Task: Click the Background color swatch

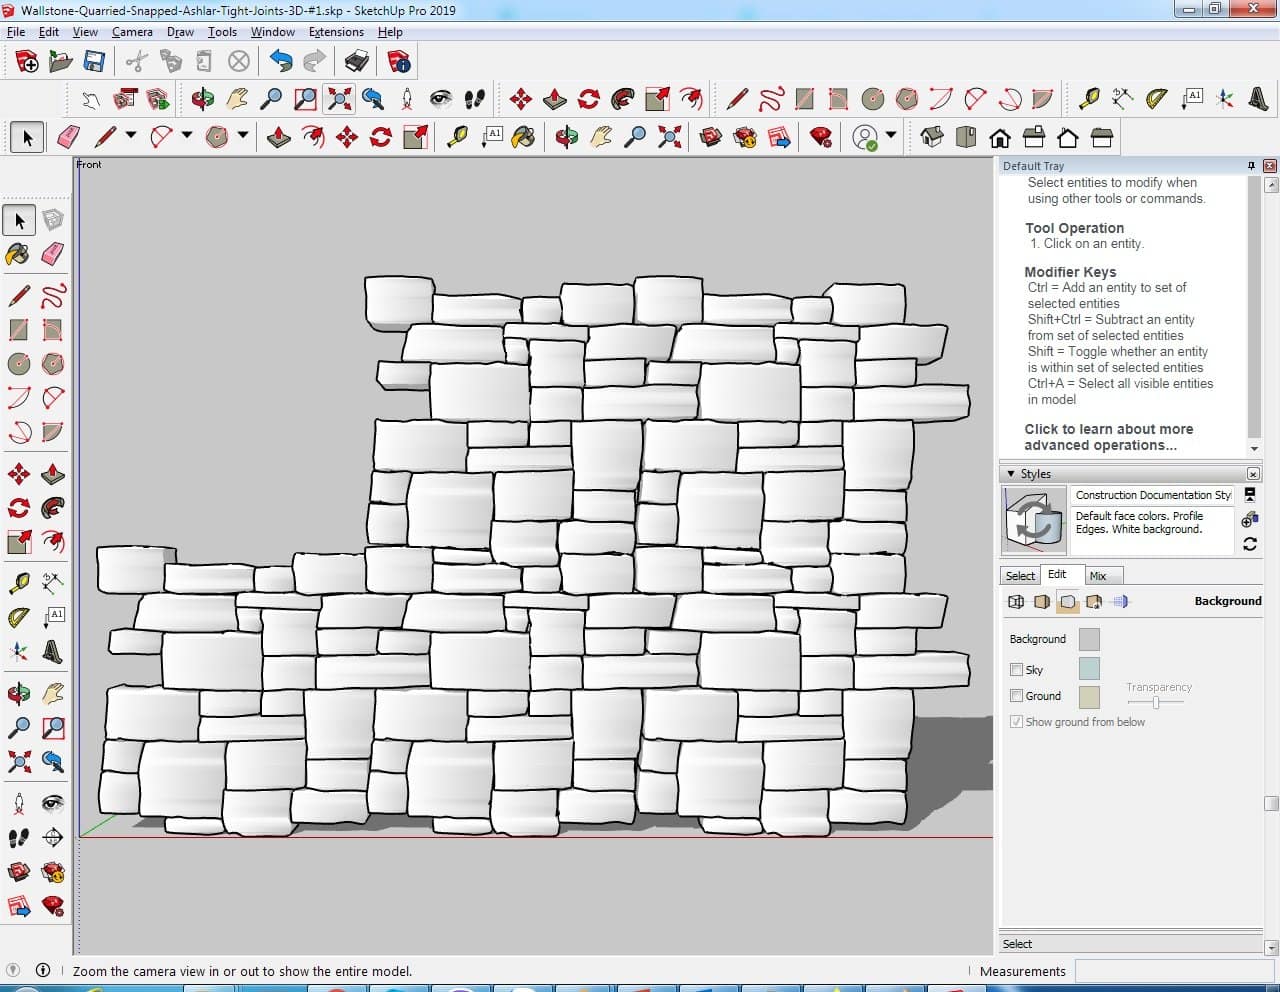Action: pos(1089,639)
